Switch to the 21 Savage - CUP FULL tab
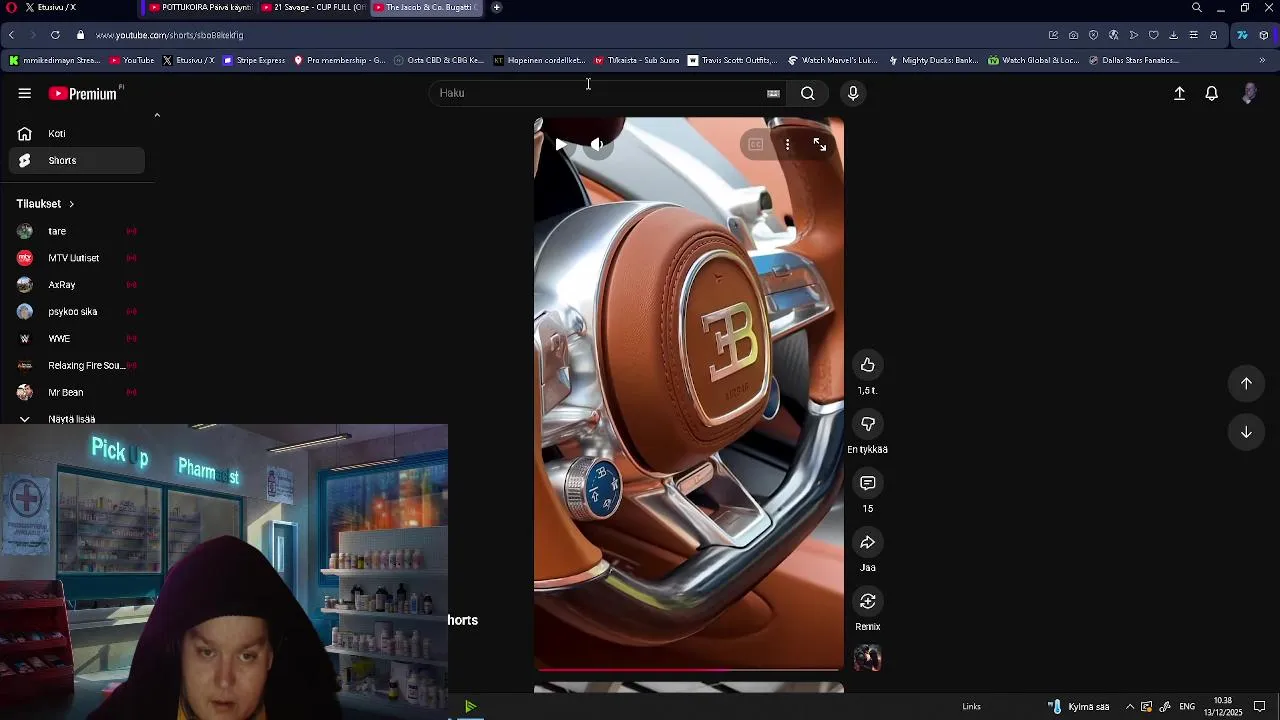Screen dimensions: 1280x720 312,7
